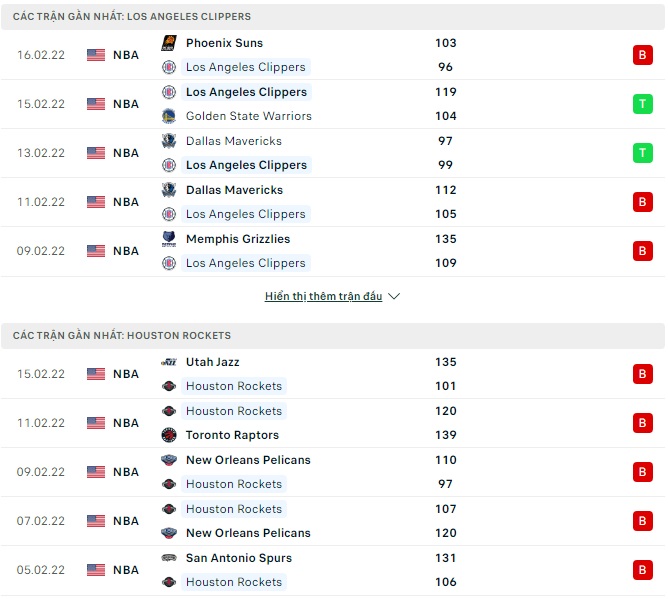Click the US flag on 16.02.22 row

click(96, 55)
